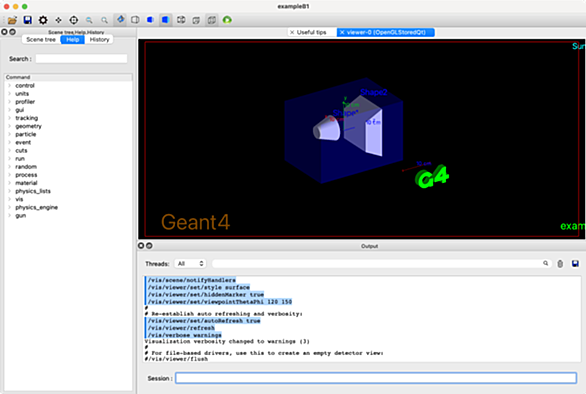Viewport: 586px width, 394px height.
Task: Close the Output dock panel
Action: click(x=141, y=246)
